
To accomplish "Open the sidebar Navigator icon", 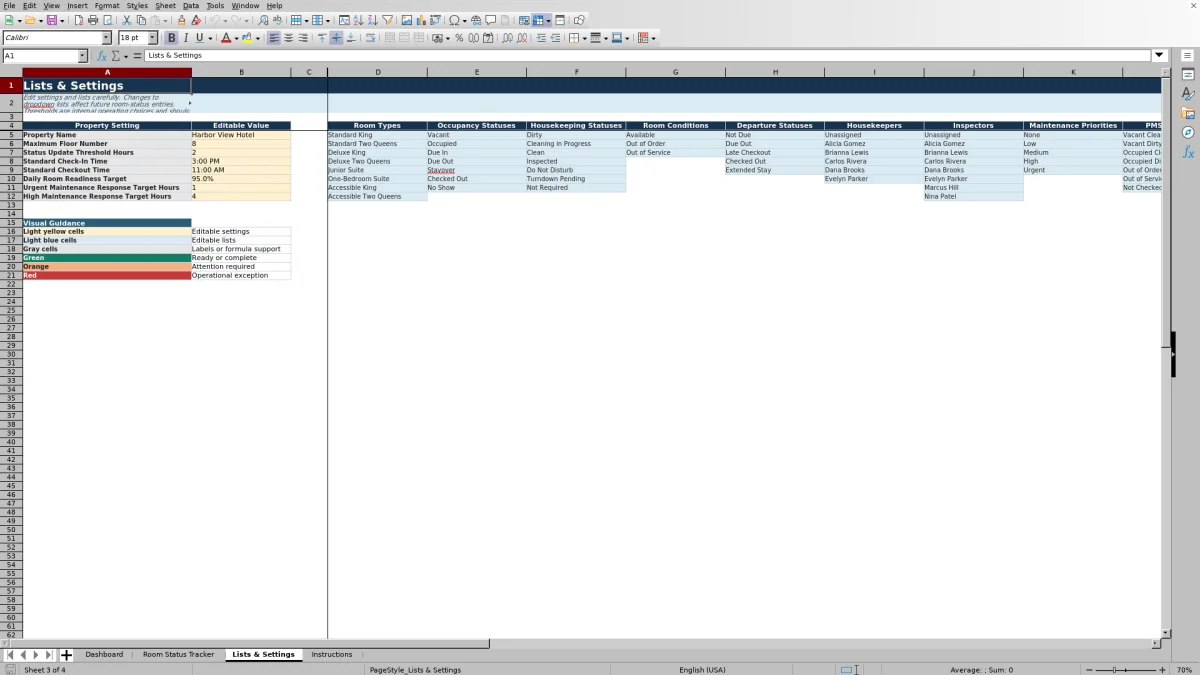I will click(1188, 132).
